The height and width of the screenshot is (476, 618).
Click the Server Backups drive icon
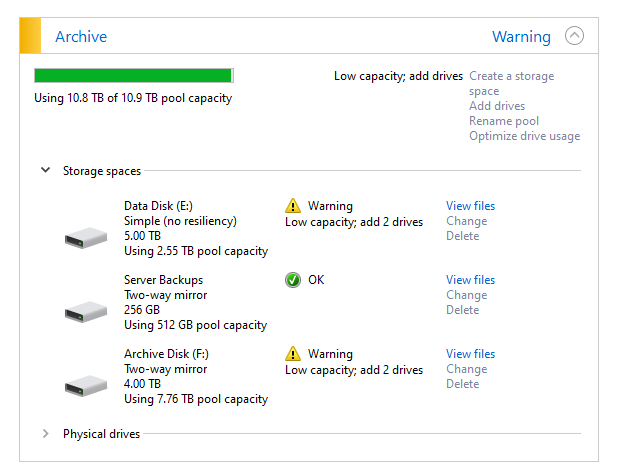pos(86,312)
